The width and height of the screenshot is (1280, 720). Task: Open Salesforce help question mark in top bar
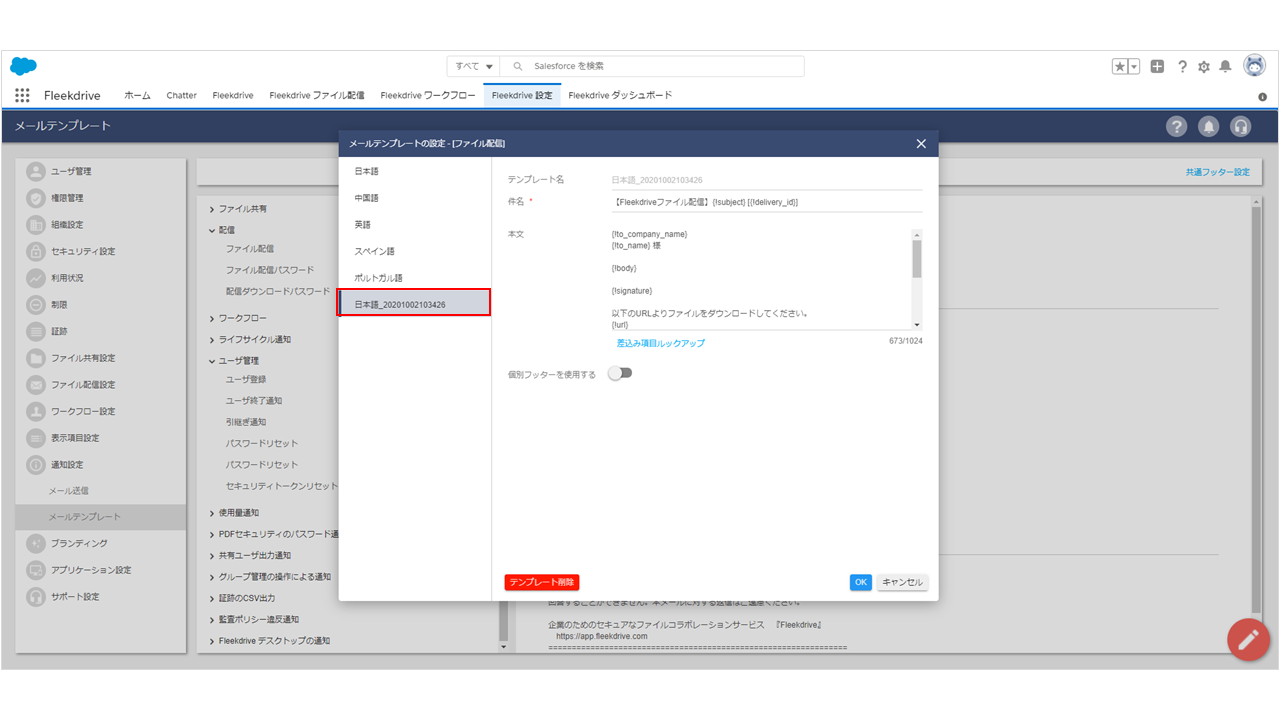[1182, 66]
